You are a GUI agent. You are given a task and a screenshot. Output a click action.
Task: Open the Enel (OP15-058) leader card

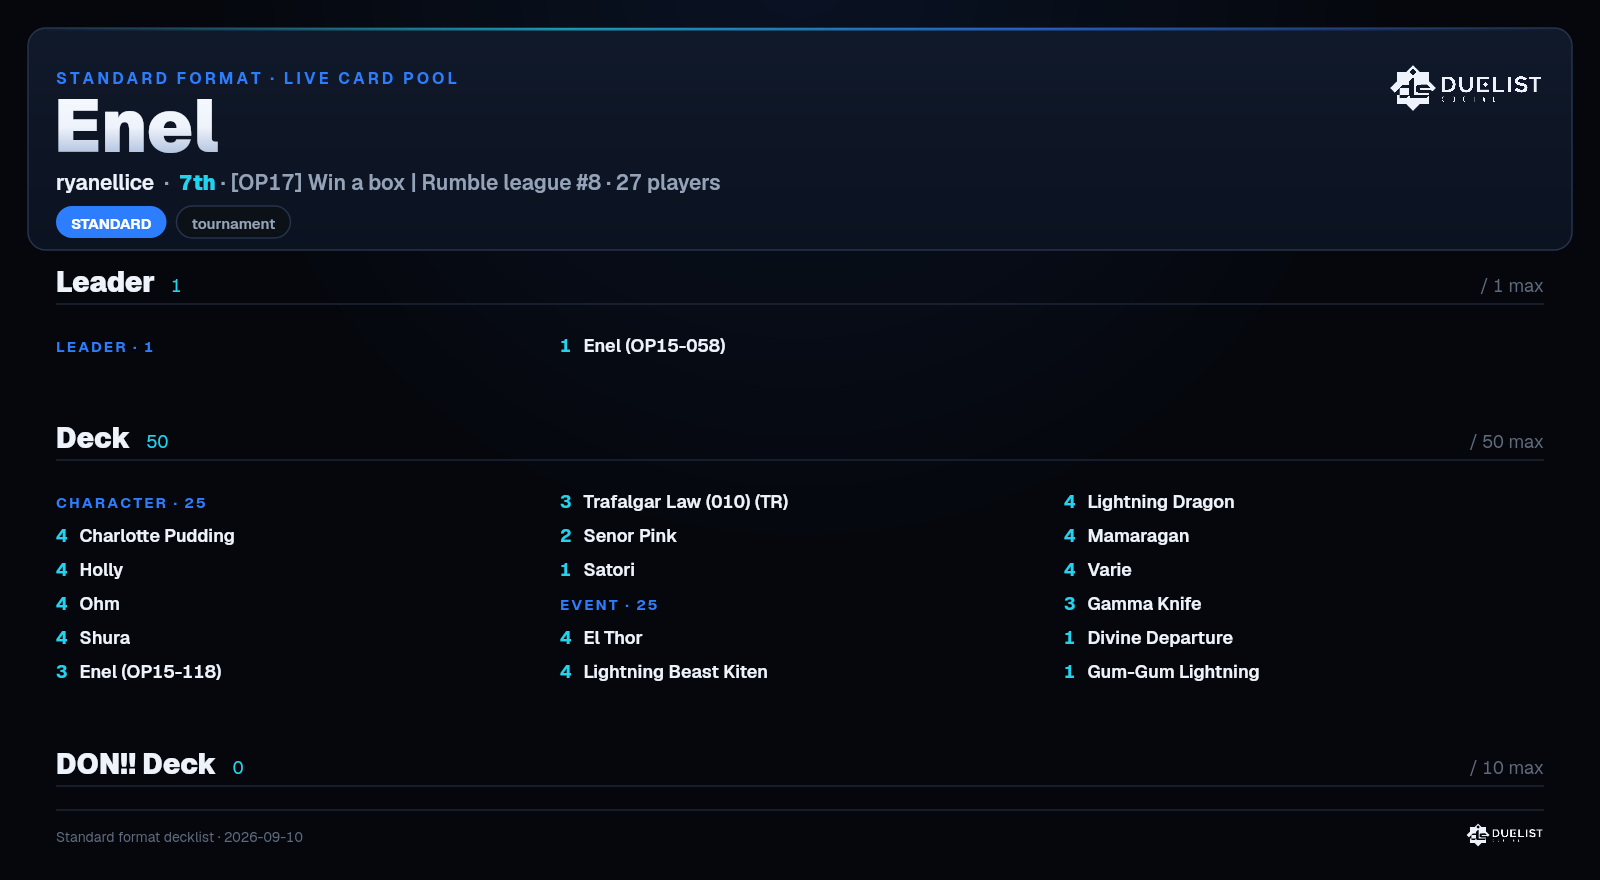coord(654,346)
